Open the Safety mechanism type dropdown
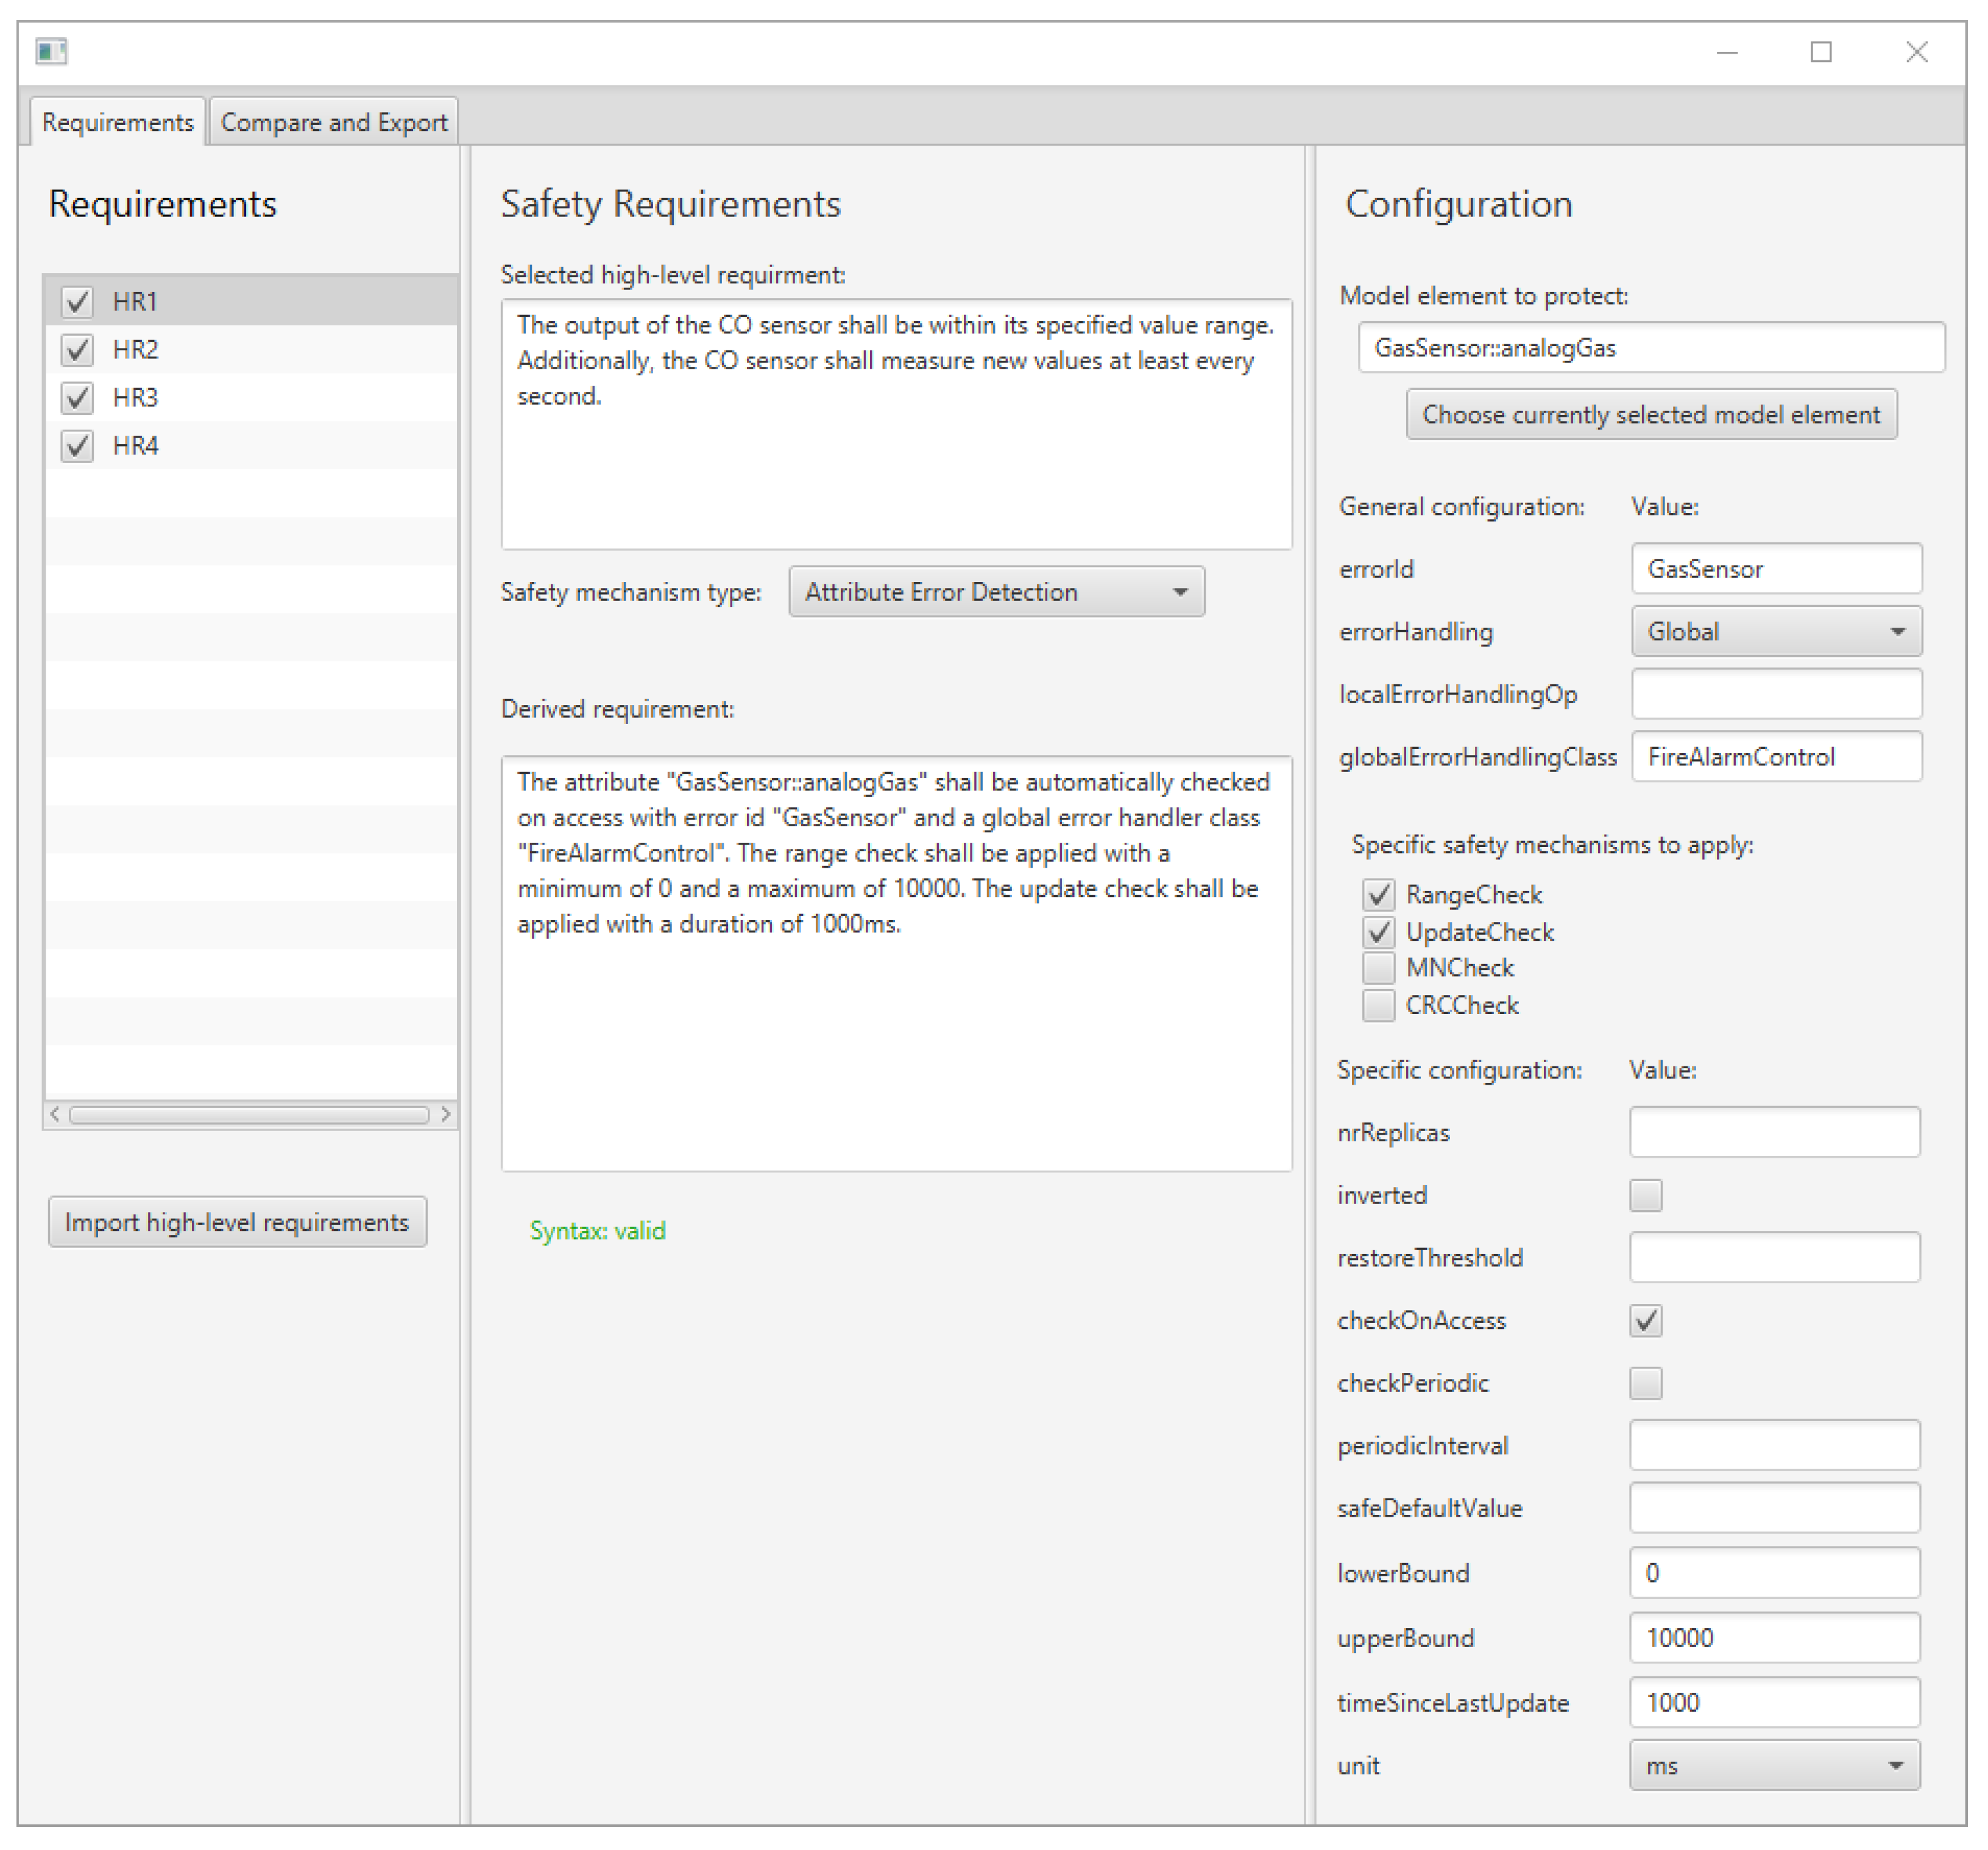 click(996, 592)
